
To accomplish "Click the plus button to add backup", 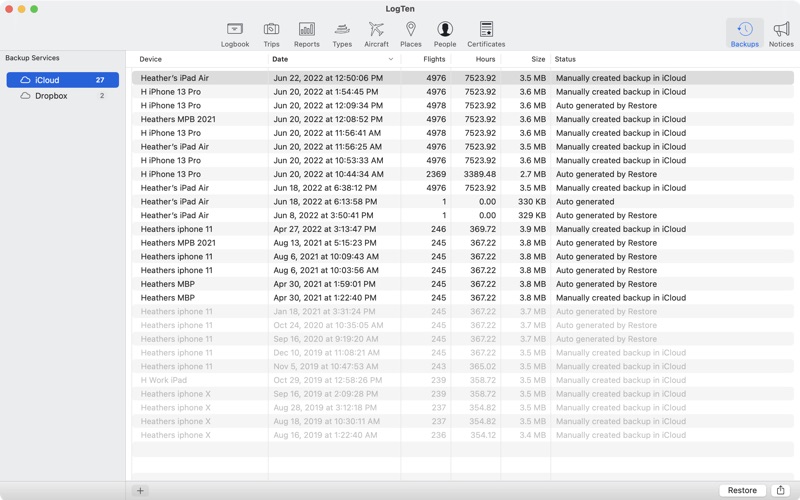I will 140,490.
